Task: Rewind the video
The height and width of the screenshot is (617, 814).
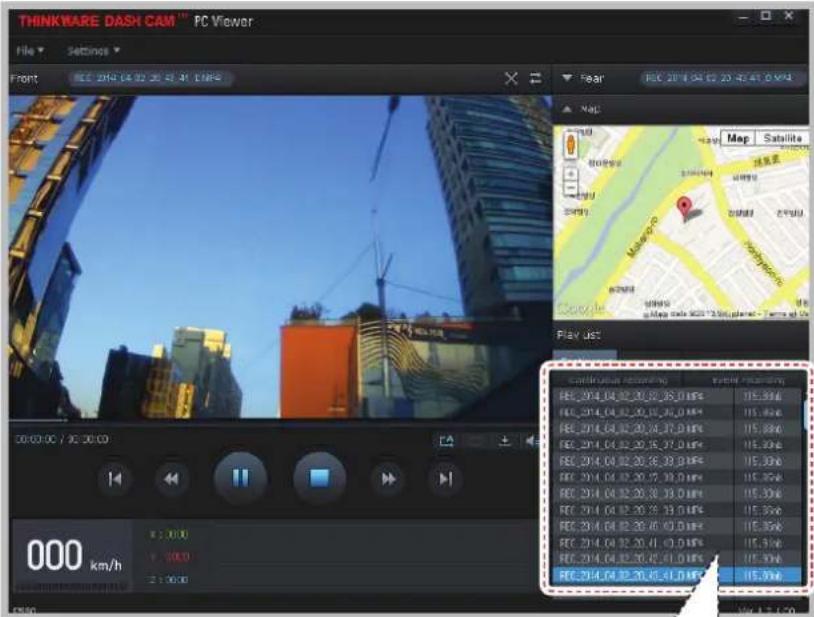Action: click(x=171, y=478)
